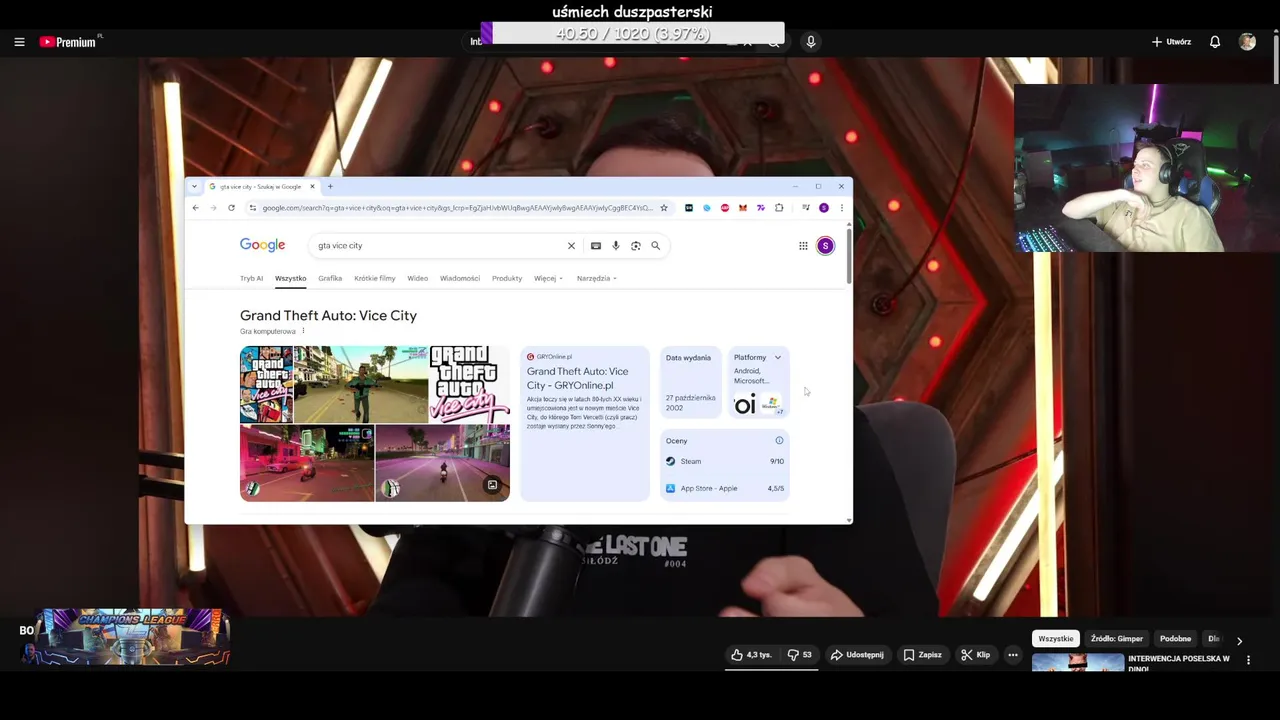Go to Google homepage logo
Screen dimensions: 1280x720
[262, 245]
